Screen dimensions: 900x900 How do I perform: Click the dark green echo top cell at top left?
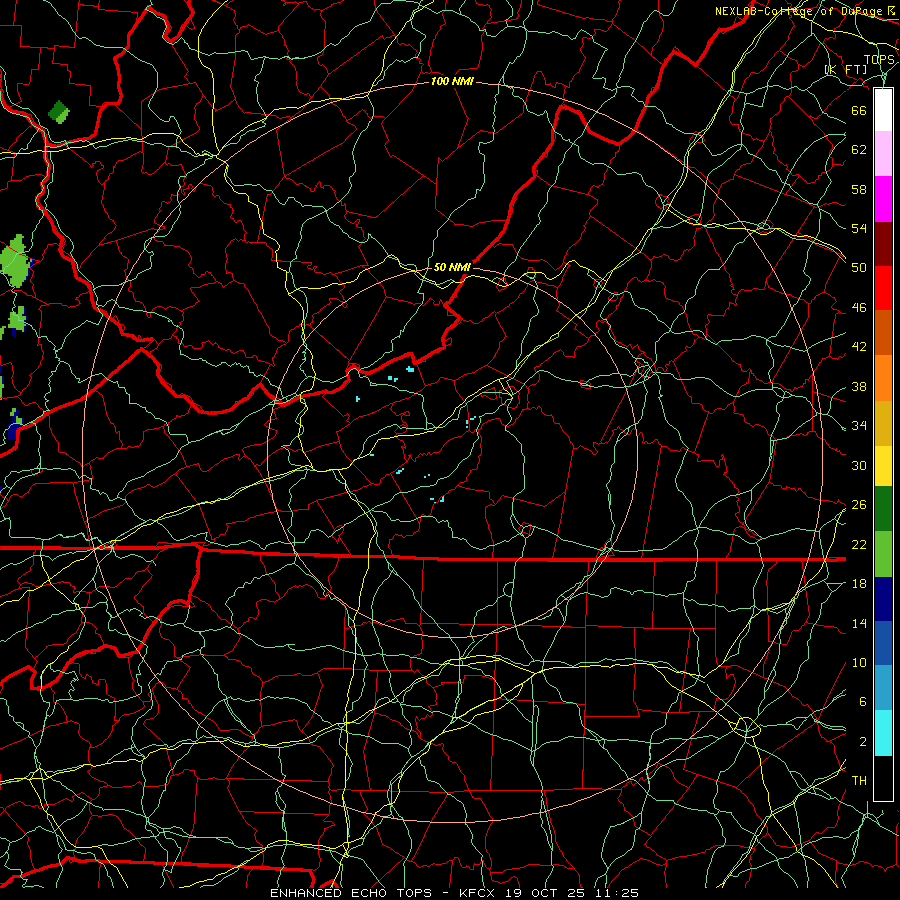(x=59, y=112)
